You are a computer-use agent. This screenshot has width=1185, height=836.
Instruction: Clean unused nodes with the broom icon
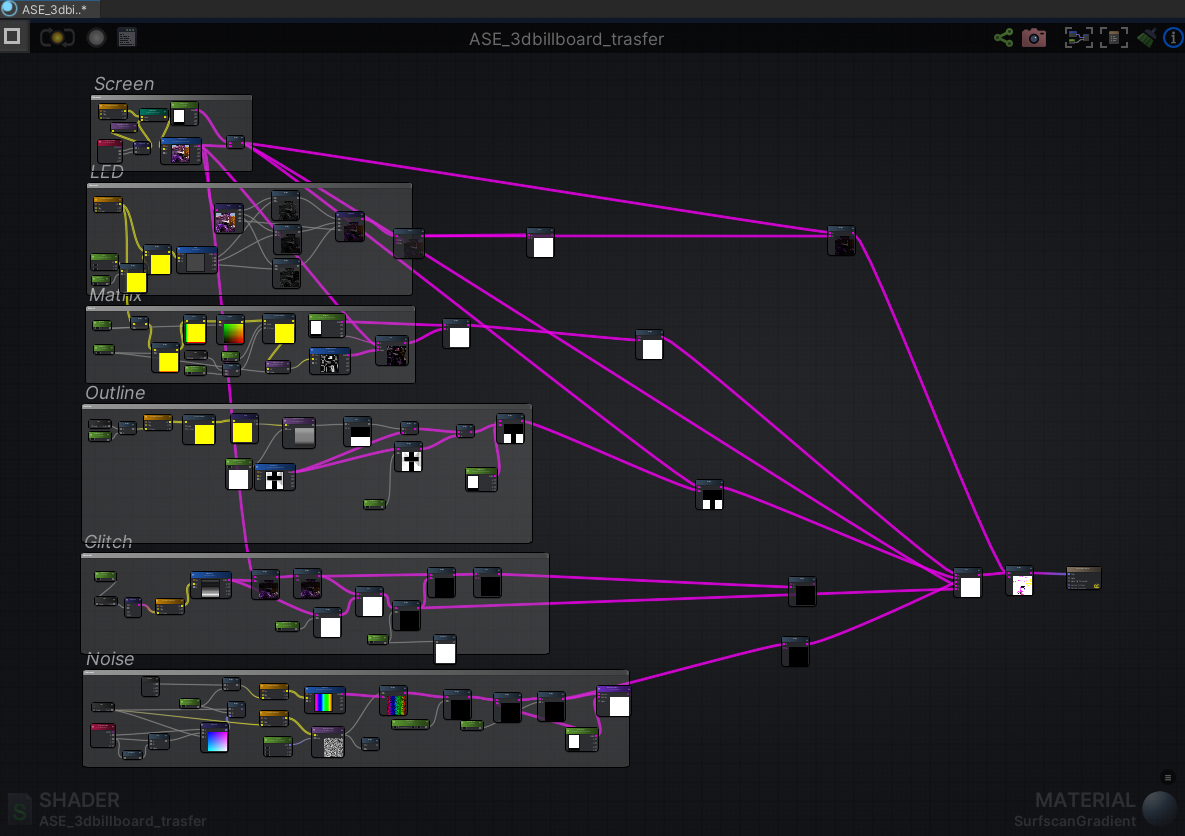(x=1146, y=38)
